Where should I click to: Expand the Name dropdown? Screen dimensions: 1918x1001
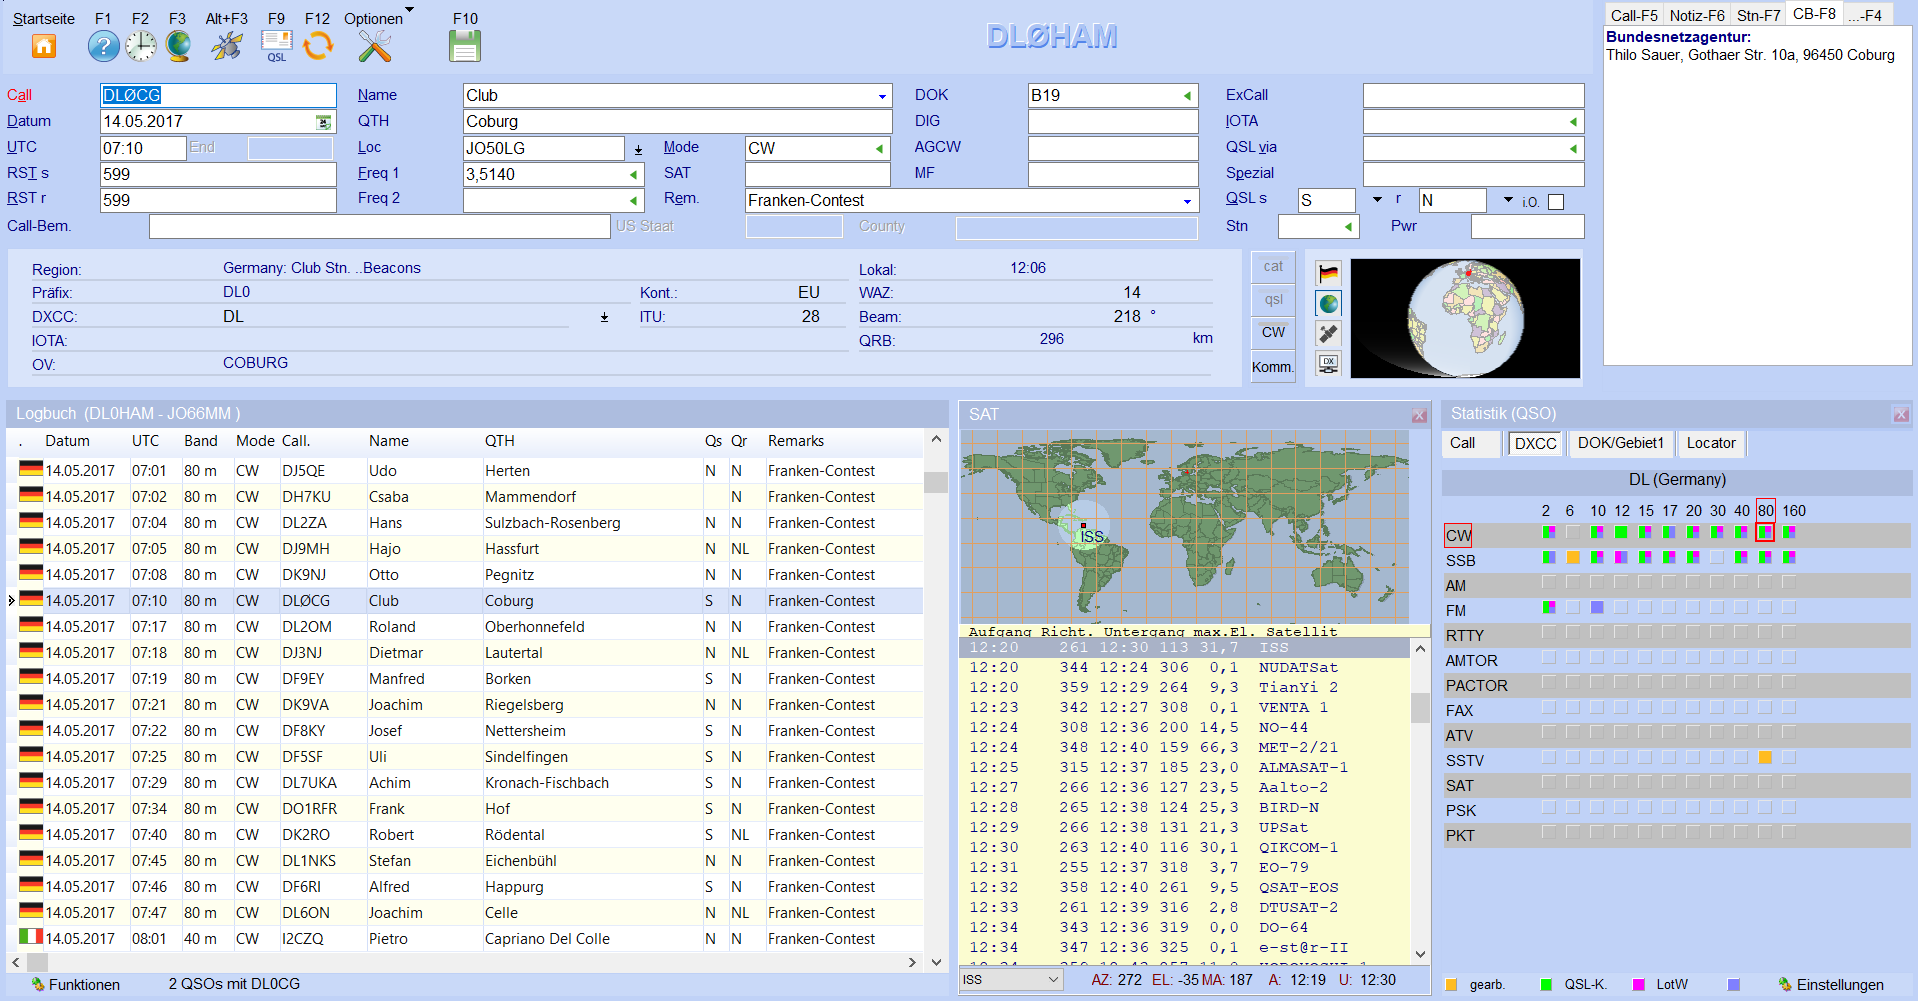pyautogui.click(x=882, y=97)
